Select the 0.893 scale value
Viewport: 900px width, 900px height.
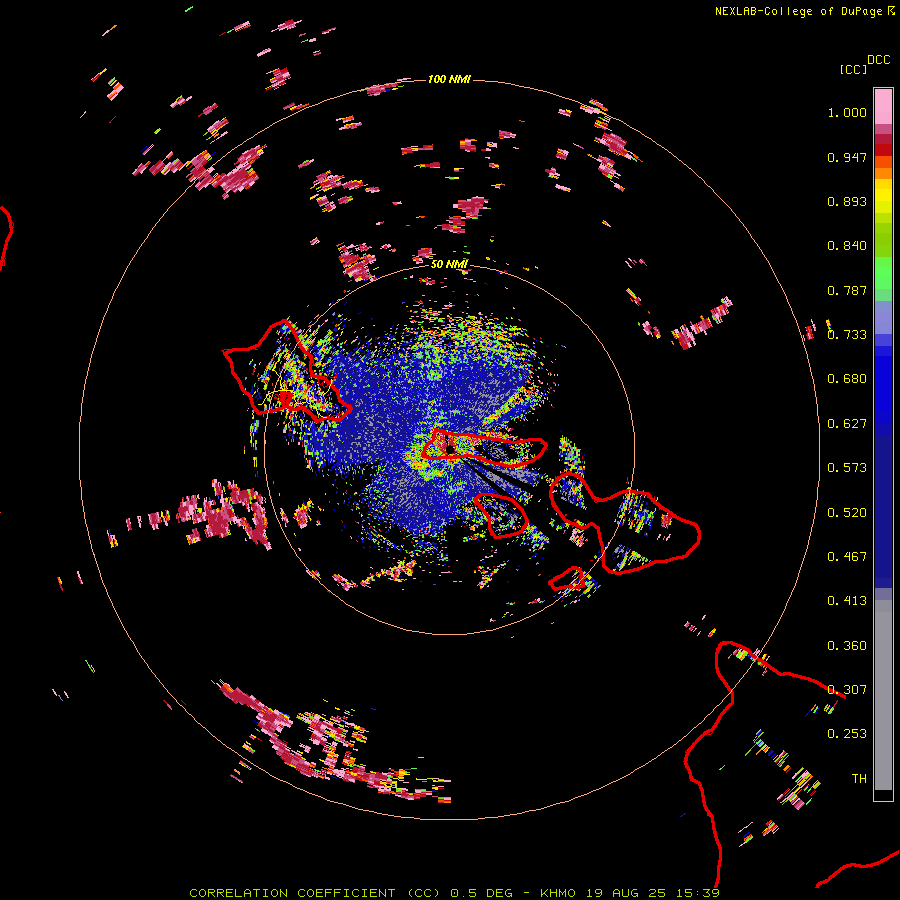847,201
